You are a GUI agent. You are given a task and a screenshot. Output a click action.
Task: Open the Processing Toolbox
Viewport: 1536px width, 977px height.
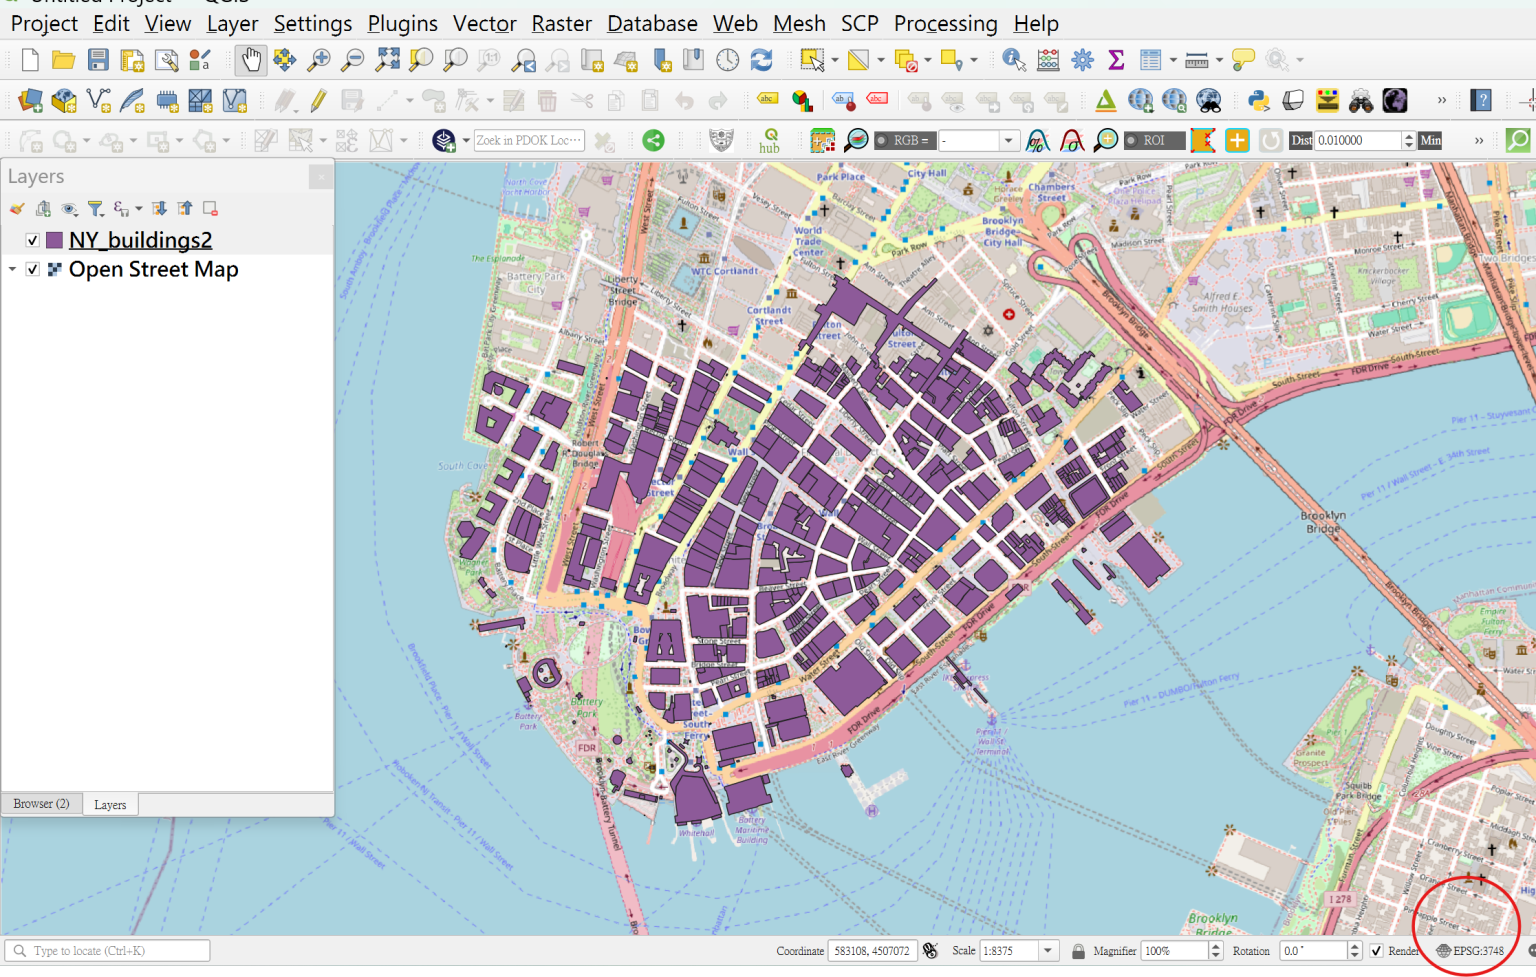[x=1081, y=59]
